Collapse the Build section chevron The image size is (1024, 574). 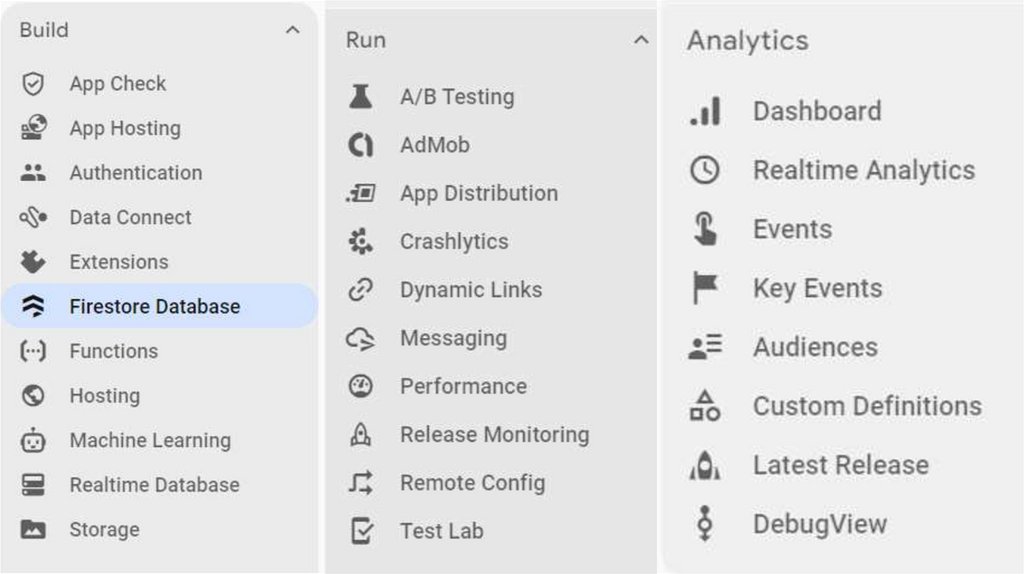[x=292, y=30]
